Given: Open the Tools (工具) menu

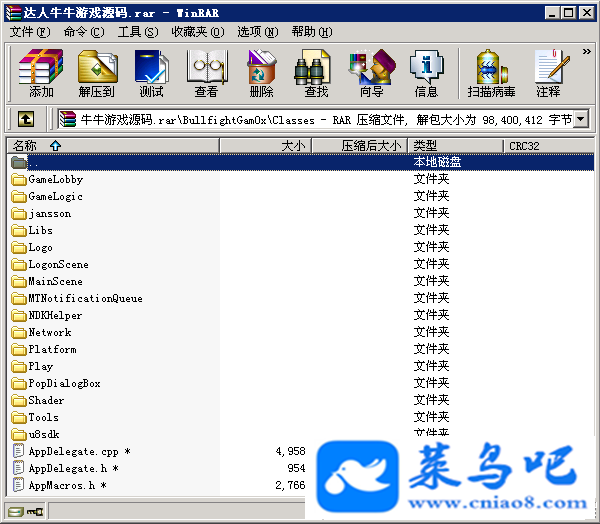Looking at the screenshot, I should (x=138, y=32).
